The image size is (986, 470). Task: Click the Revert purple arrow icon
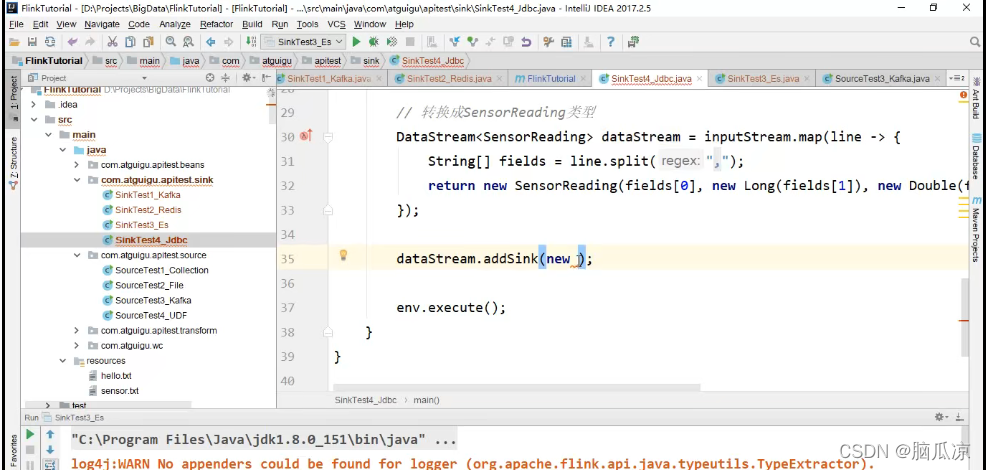[x=526, y=42]
